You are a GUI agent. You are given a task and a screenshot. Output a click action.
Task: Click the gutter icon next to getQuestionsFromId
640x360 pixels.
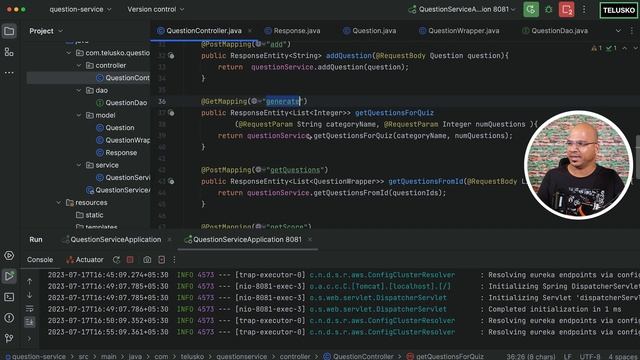171,181
